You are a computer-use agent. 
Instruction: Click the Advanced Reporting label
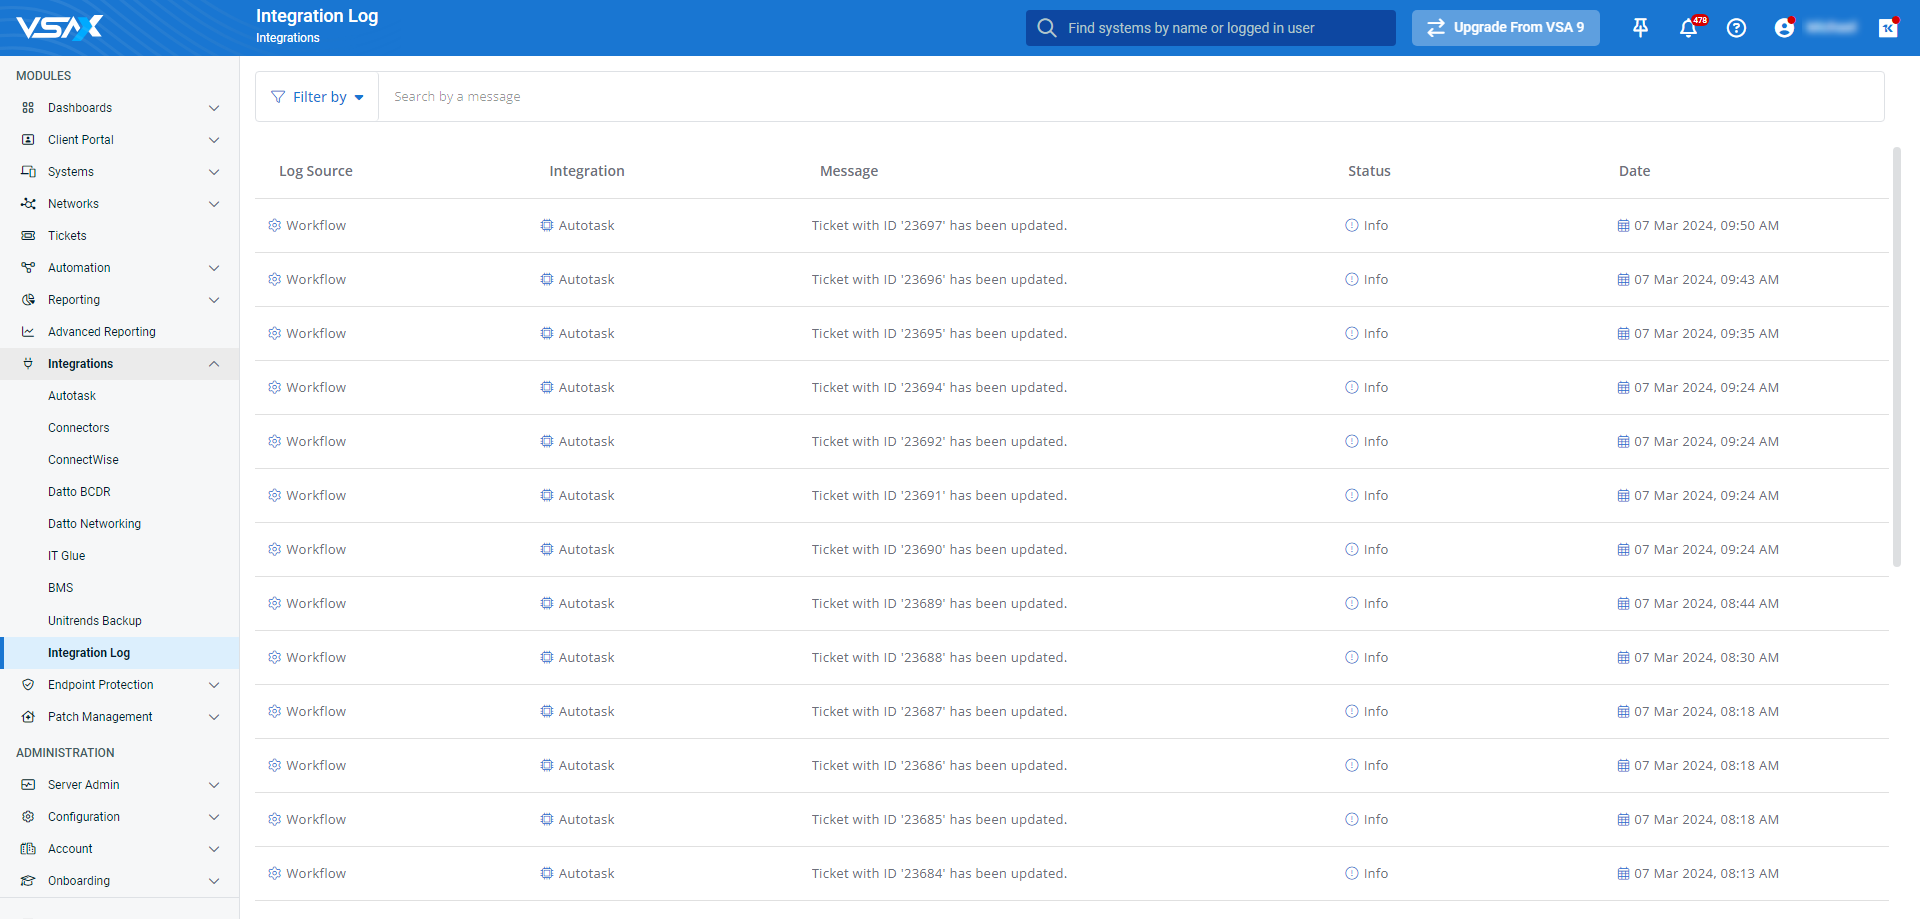[102, 332]
